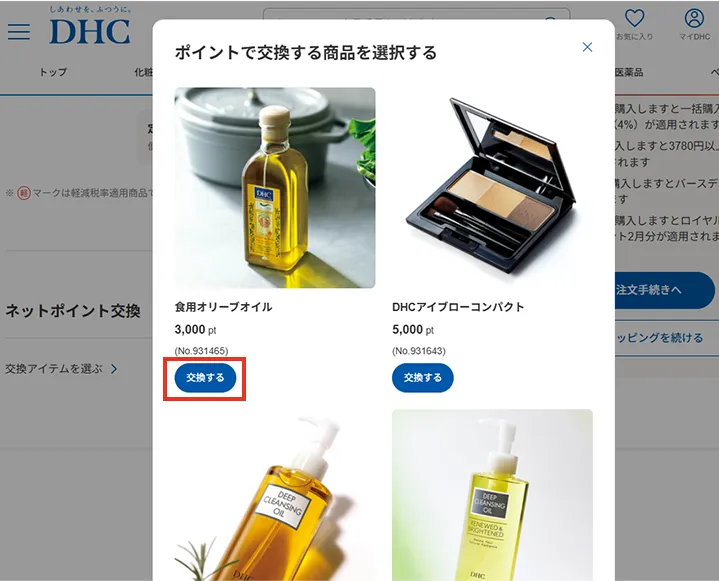Open favorites heart icon
Screen dimensions: 719x581
635,18
